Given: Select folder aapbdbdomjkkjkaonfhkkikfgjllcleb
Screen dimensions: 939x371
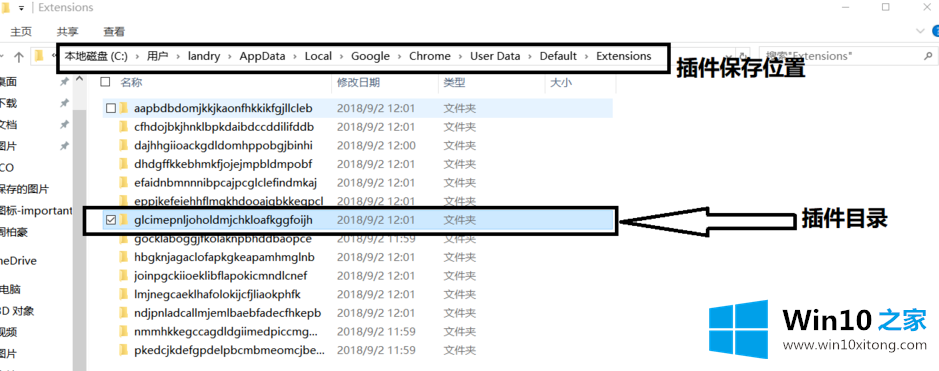Looking at the screenshot, I should point(223,108).
